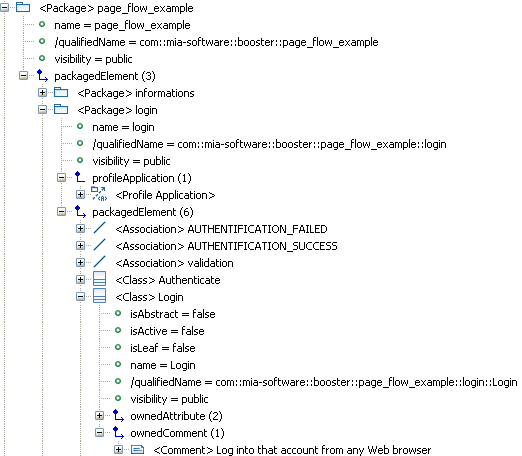Expand the AUTHENTIFICATION_SUCCESS association node
This screenshot has height=456, width=522.
(x=80, y=245)
